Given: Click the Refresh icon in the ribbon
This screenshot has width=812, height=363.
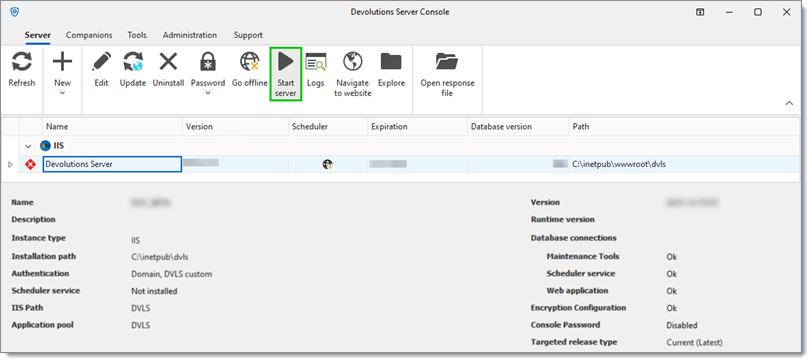Looking at the screenshot, I should (x=22, y=62).
